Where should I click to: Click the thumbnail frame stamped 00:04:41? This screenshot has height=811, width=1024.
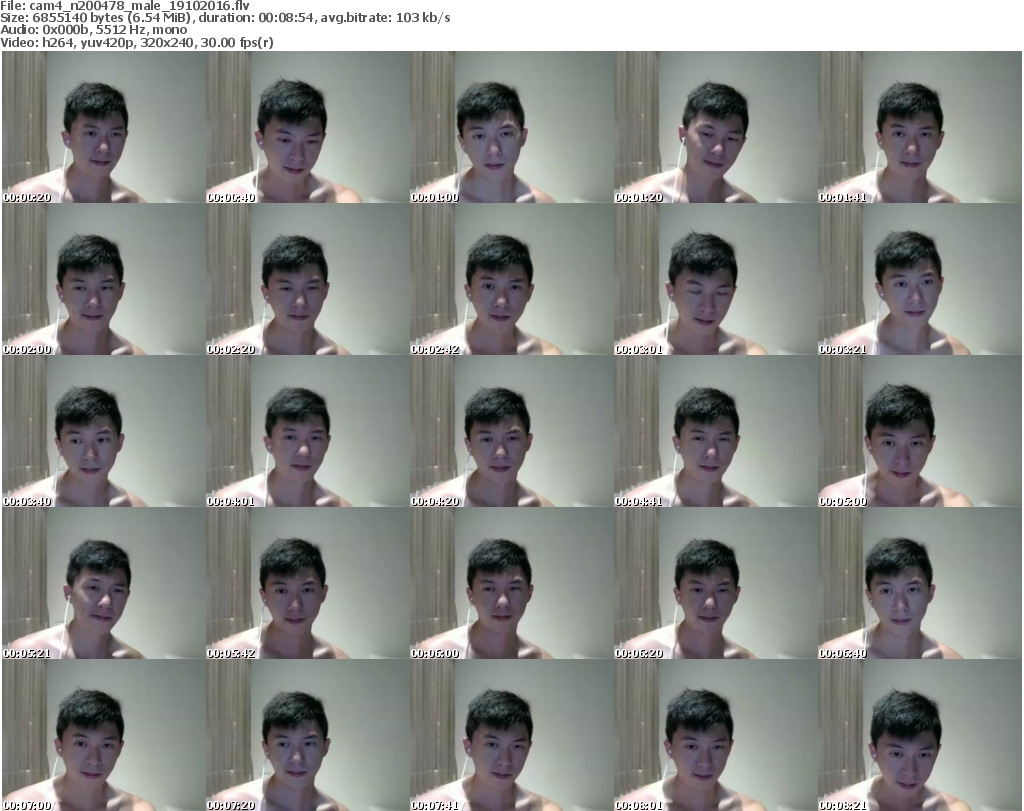[x=715, y=432]
